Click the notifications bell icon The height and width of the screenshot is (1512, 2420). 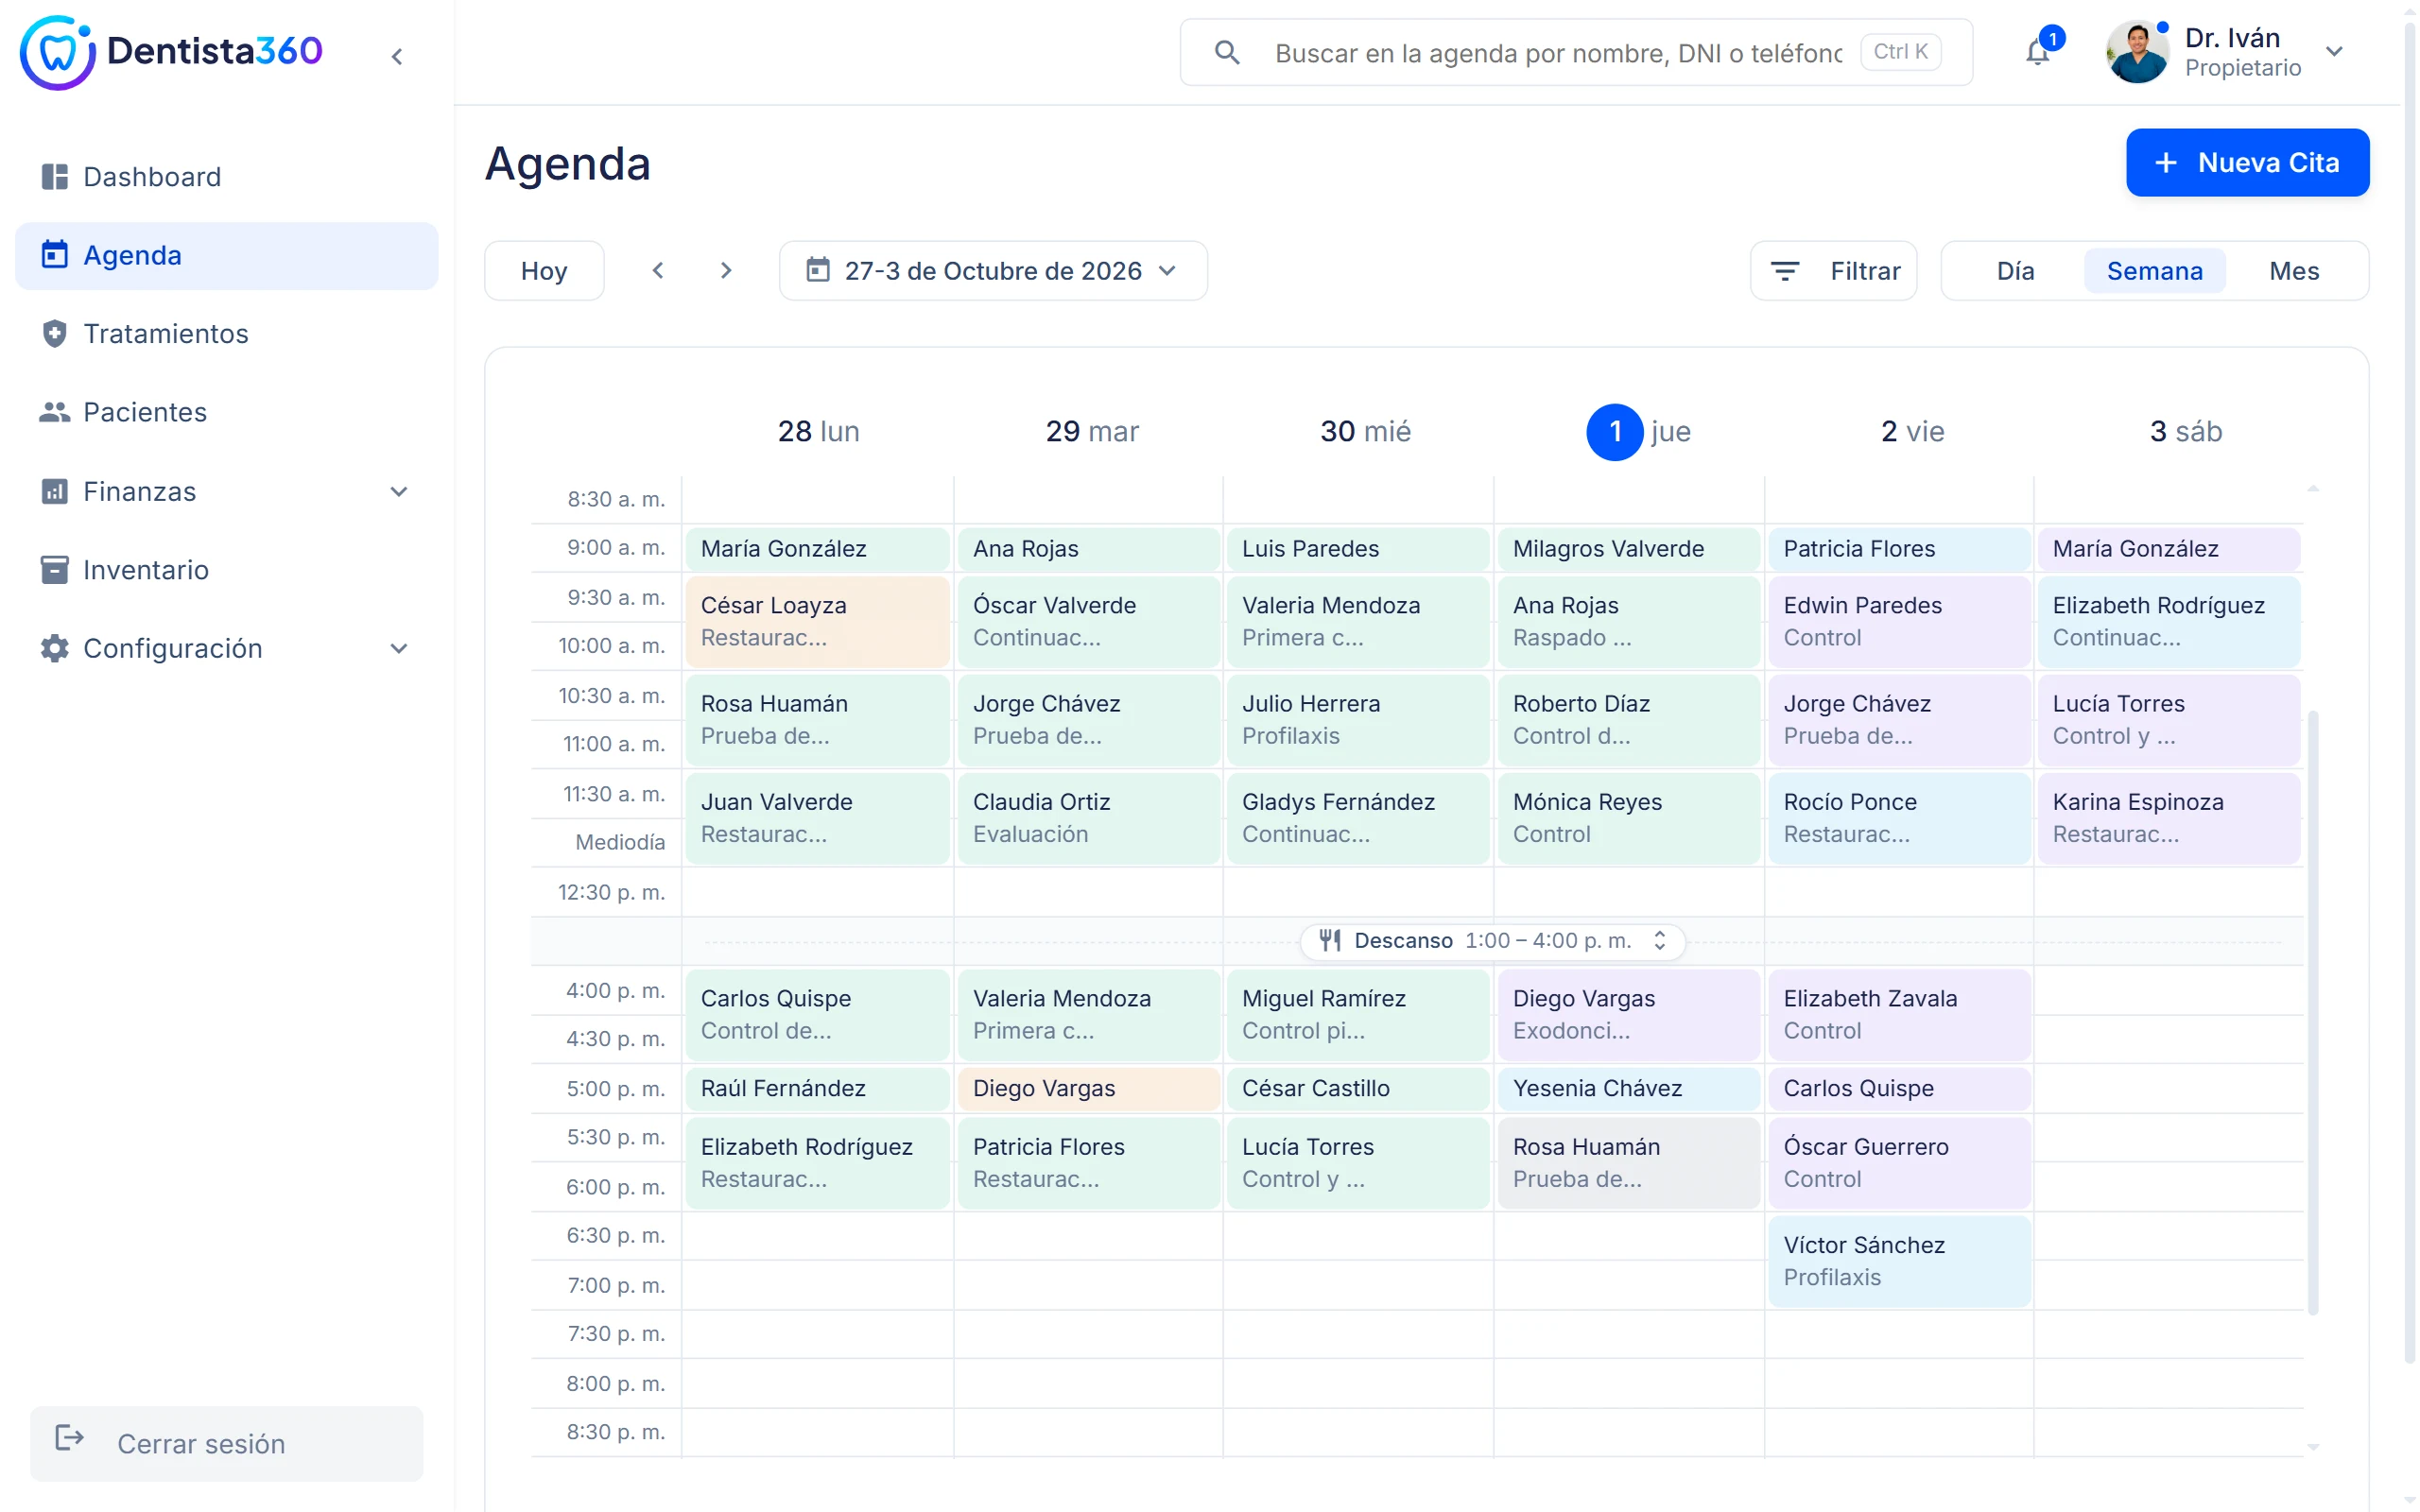tap(2037, 52)
